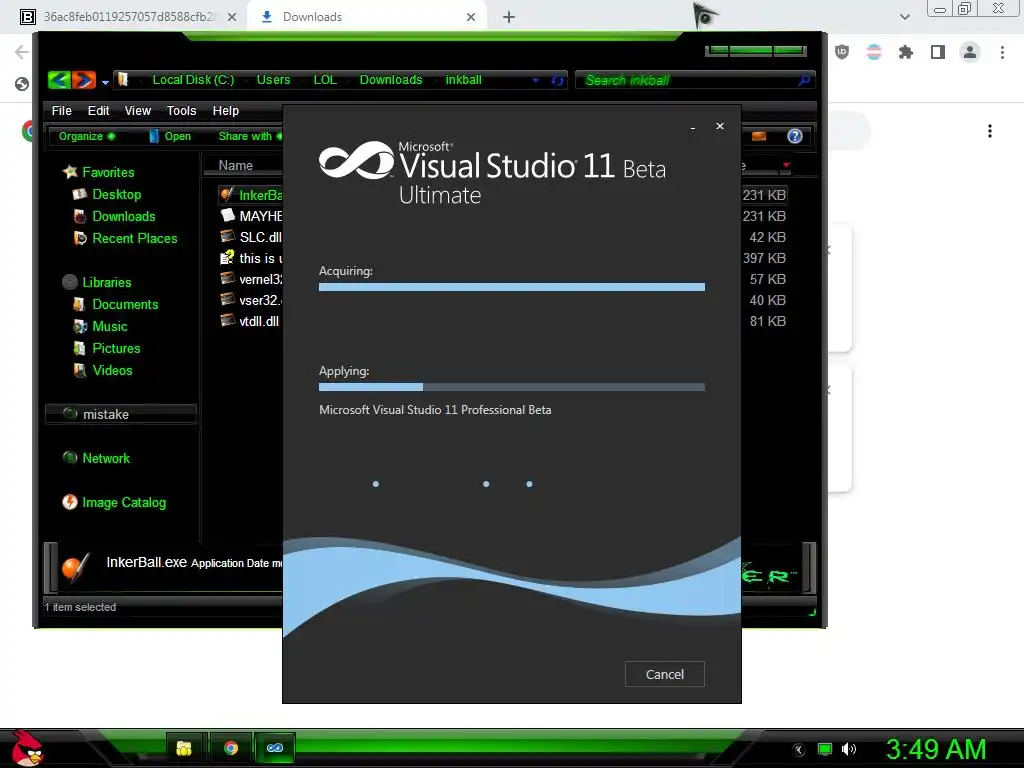Click Users in the address bar
Image resolution: width=1024 pixels, height=768 pixels.
(273, 80)
